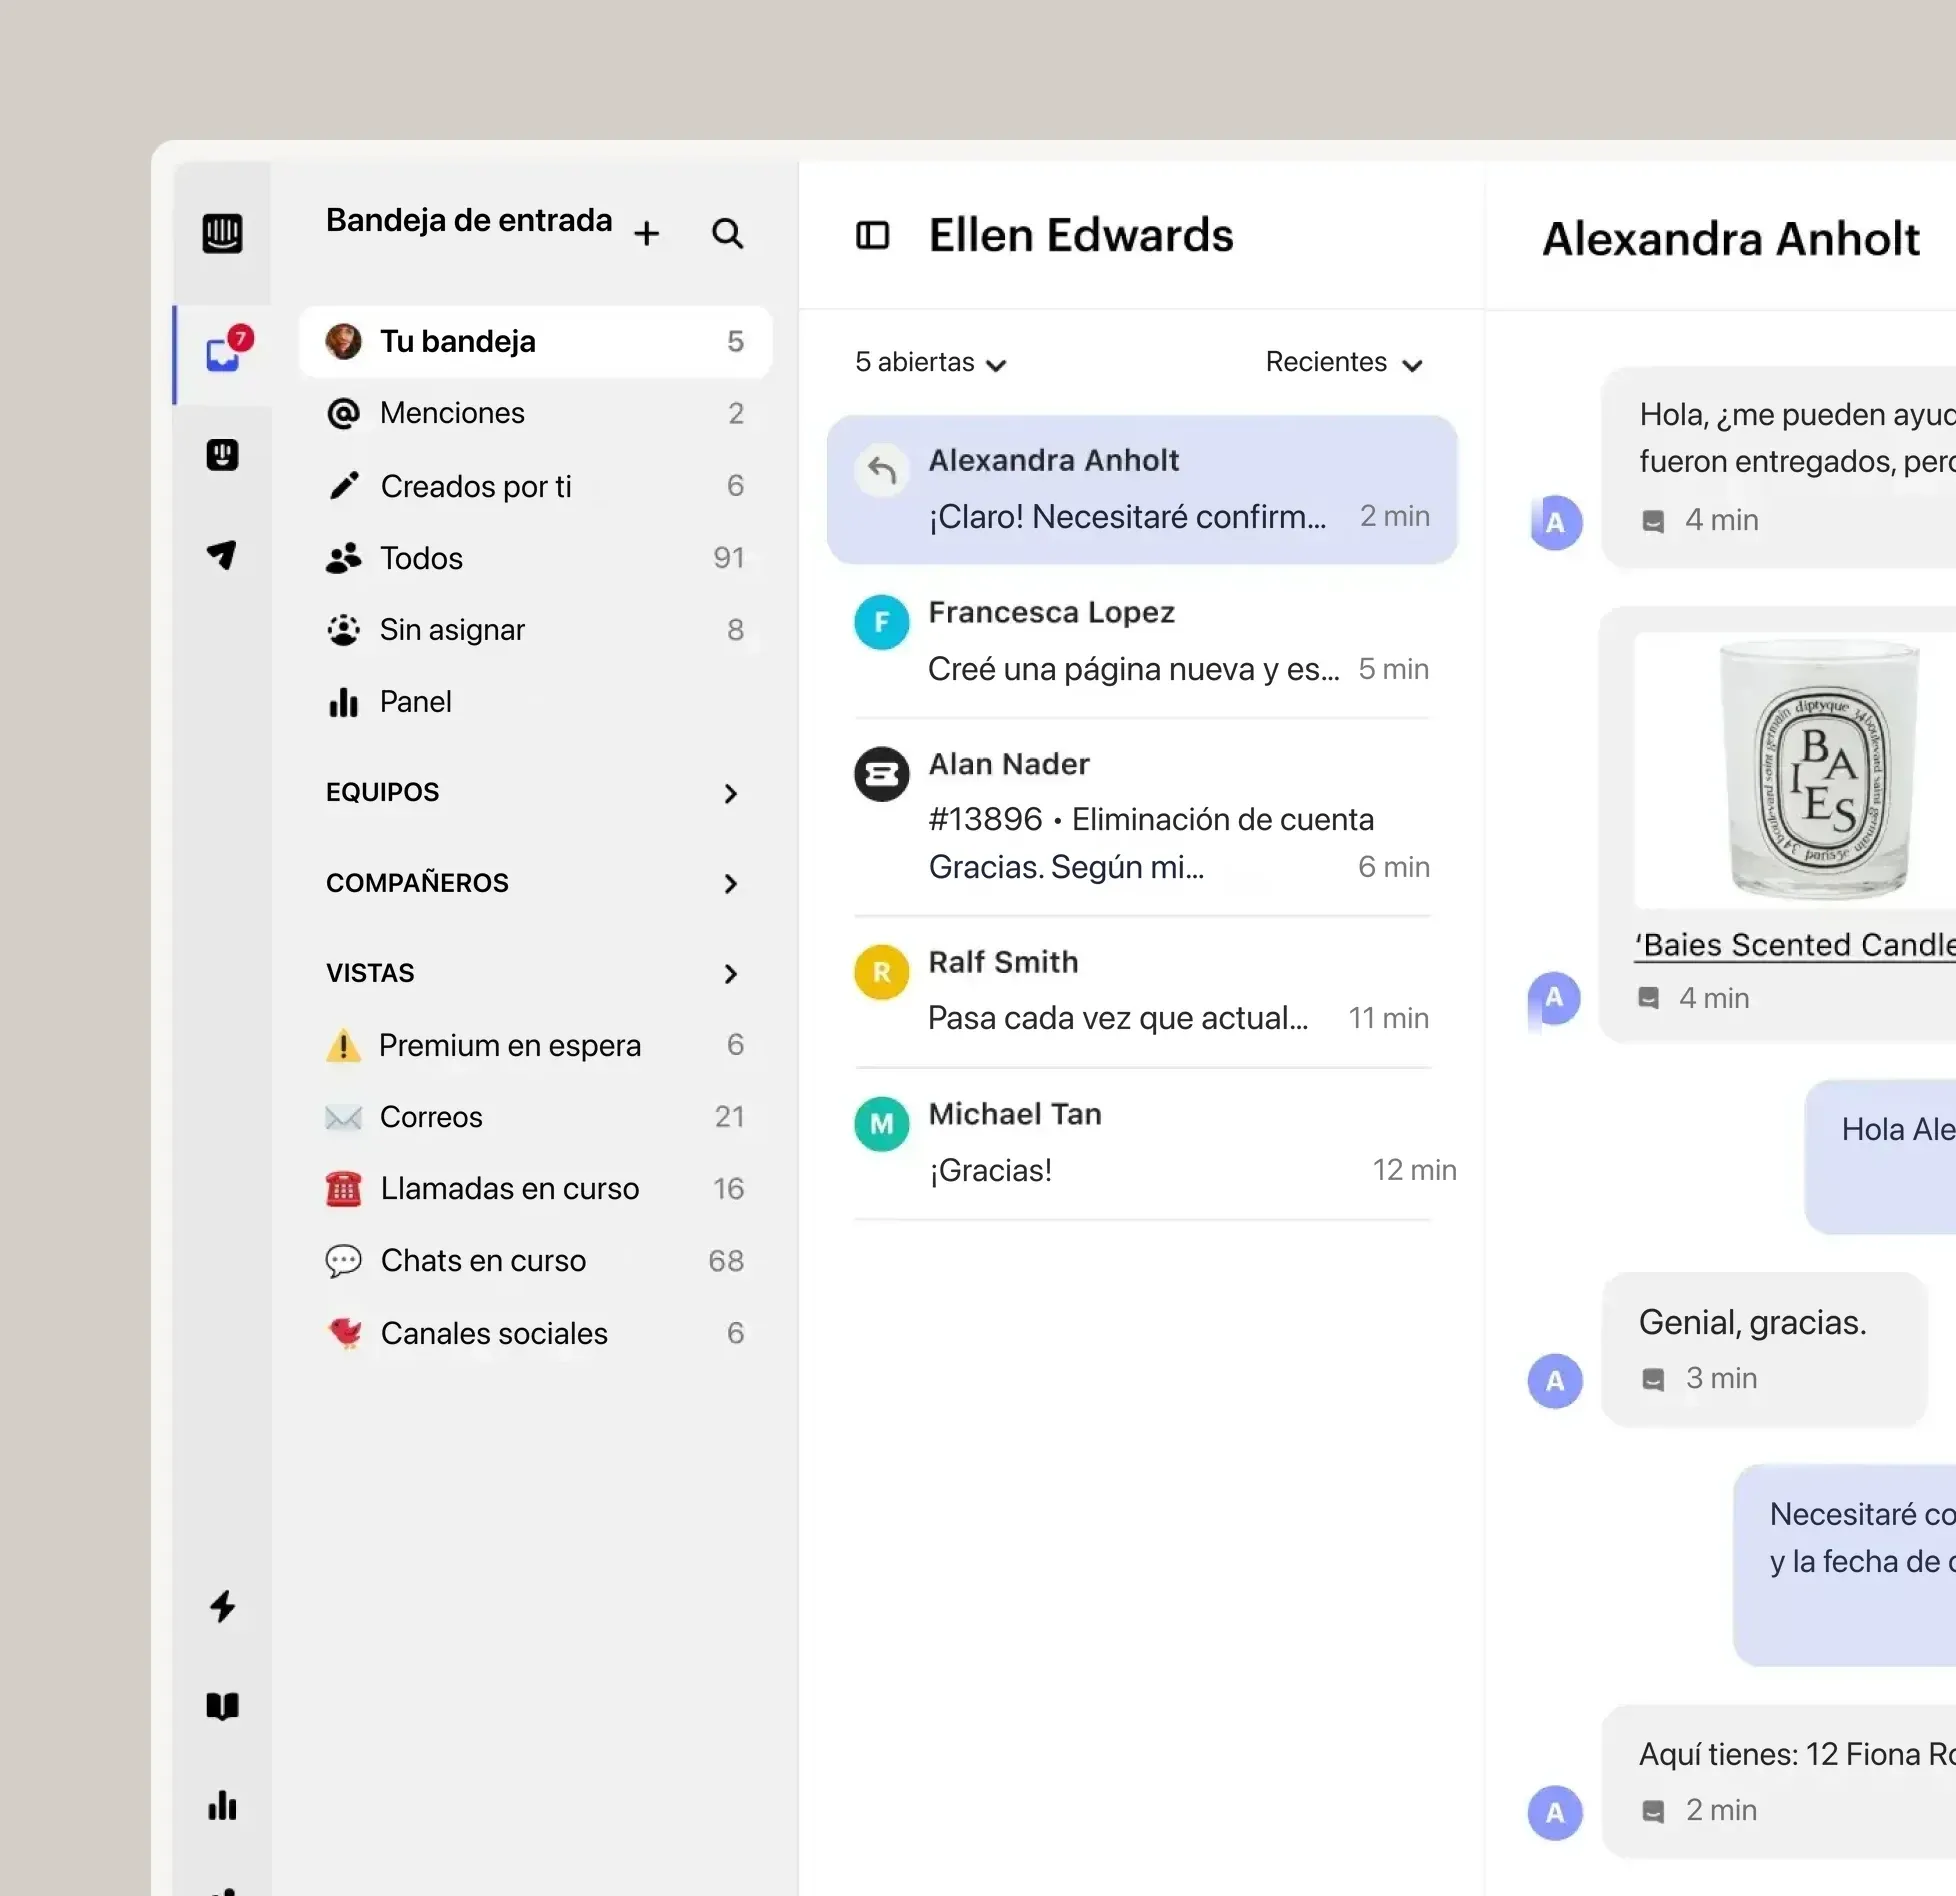Open Francesca Lopez conversation
Screen dimensions: 1956x1896
(1142, 642)
